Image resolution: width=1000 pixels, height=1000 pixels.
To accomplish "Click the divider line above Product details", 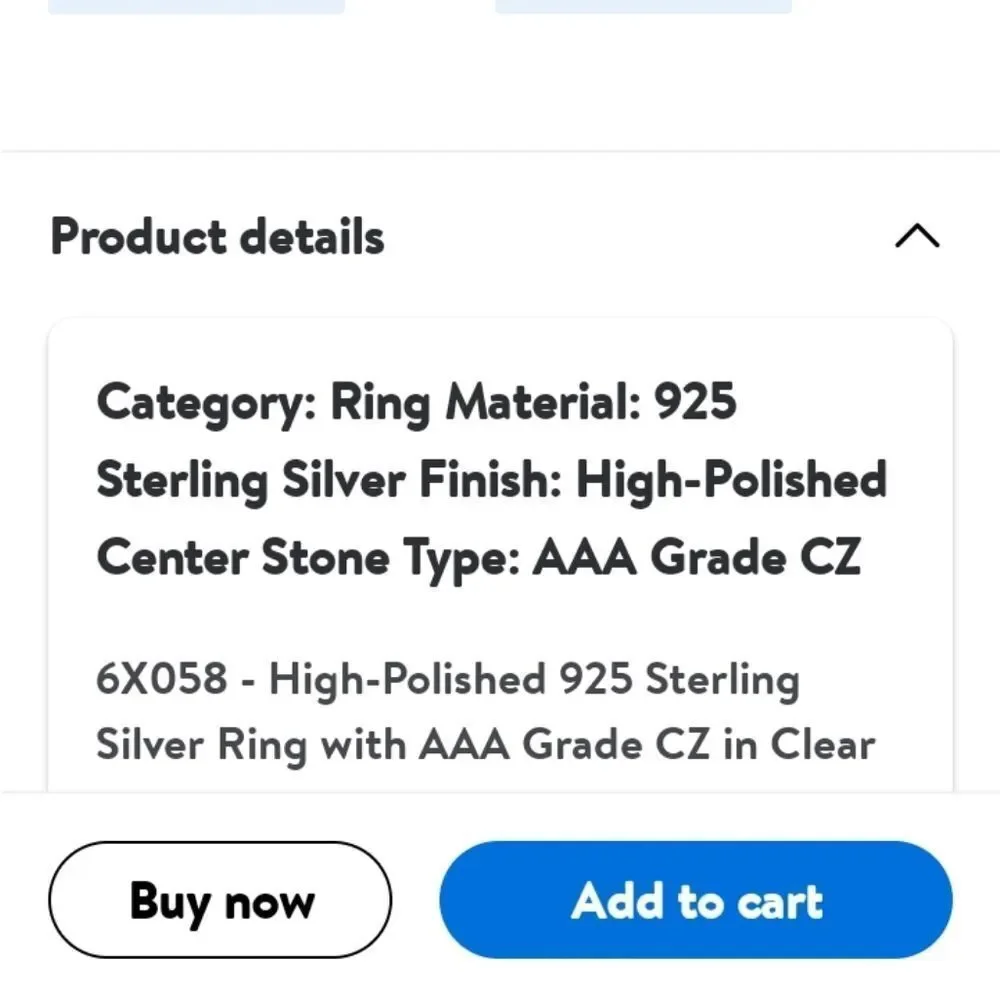I will pyautogui.click(x=500, y=150).
